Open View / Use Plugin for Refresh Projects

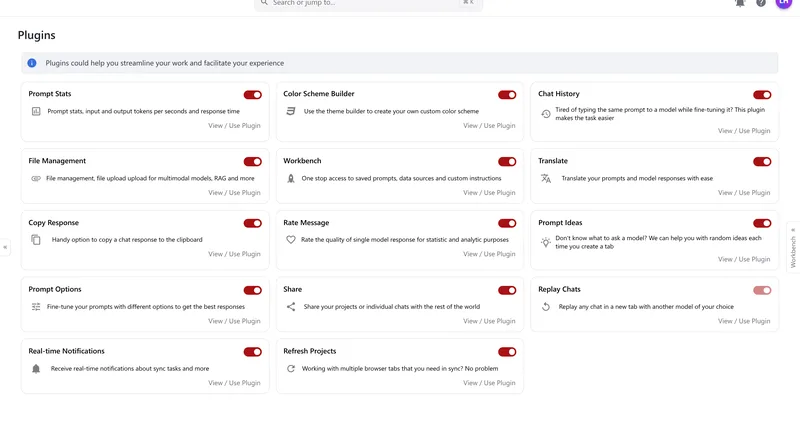pos(489,383)
